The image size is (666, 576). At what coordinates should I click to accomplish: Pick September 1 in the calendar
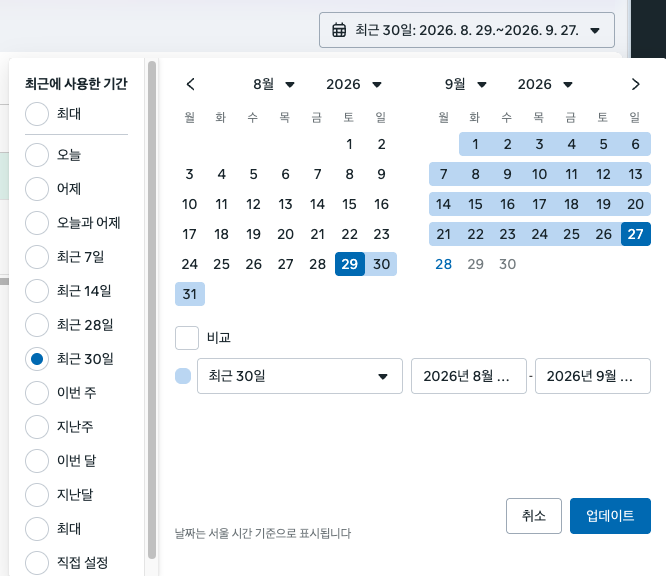[x=475, y=144]
